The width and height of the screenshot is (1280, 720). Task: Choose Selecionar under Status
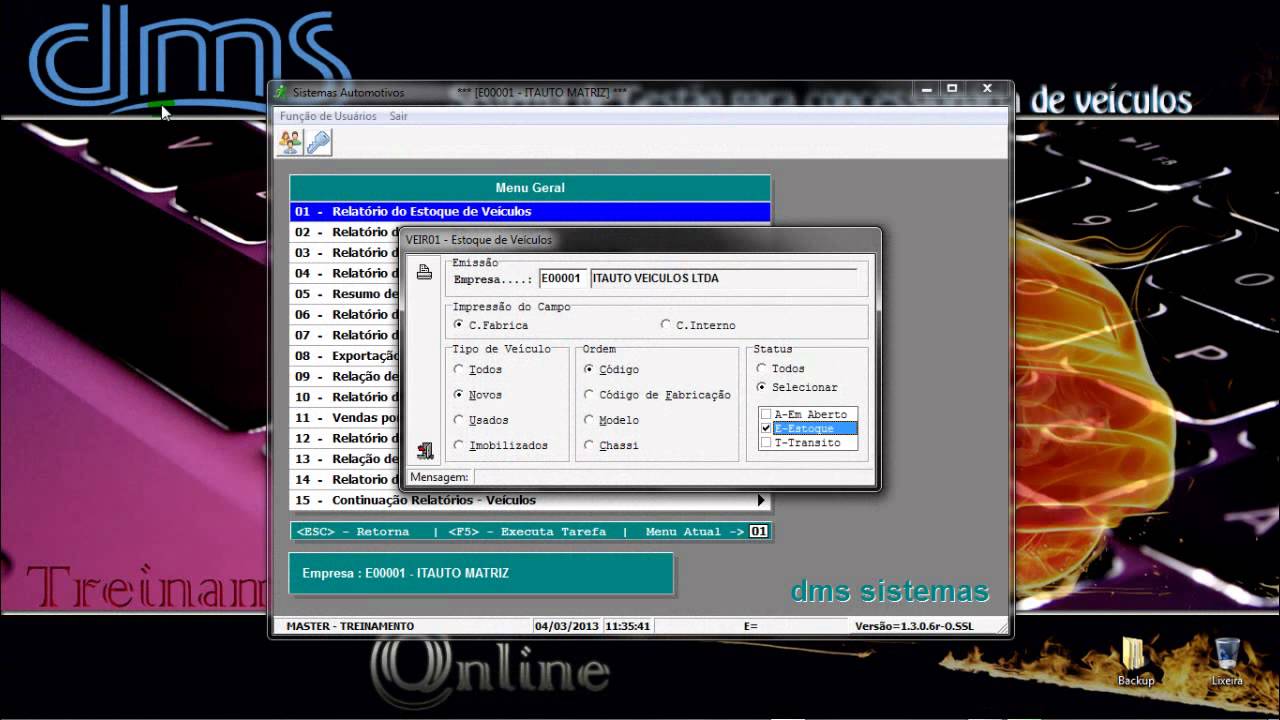(797, 387)
